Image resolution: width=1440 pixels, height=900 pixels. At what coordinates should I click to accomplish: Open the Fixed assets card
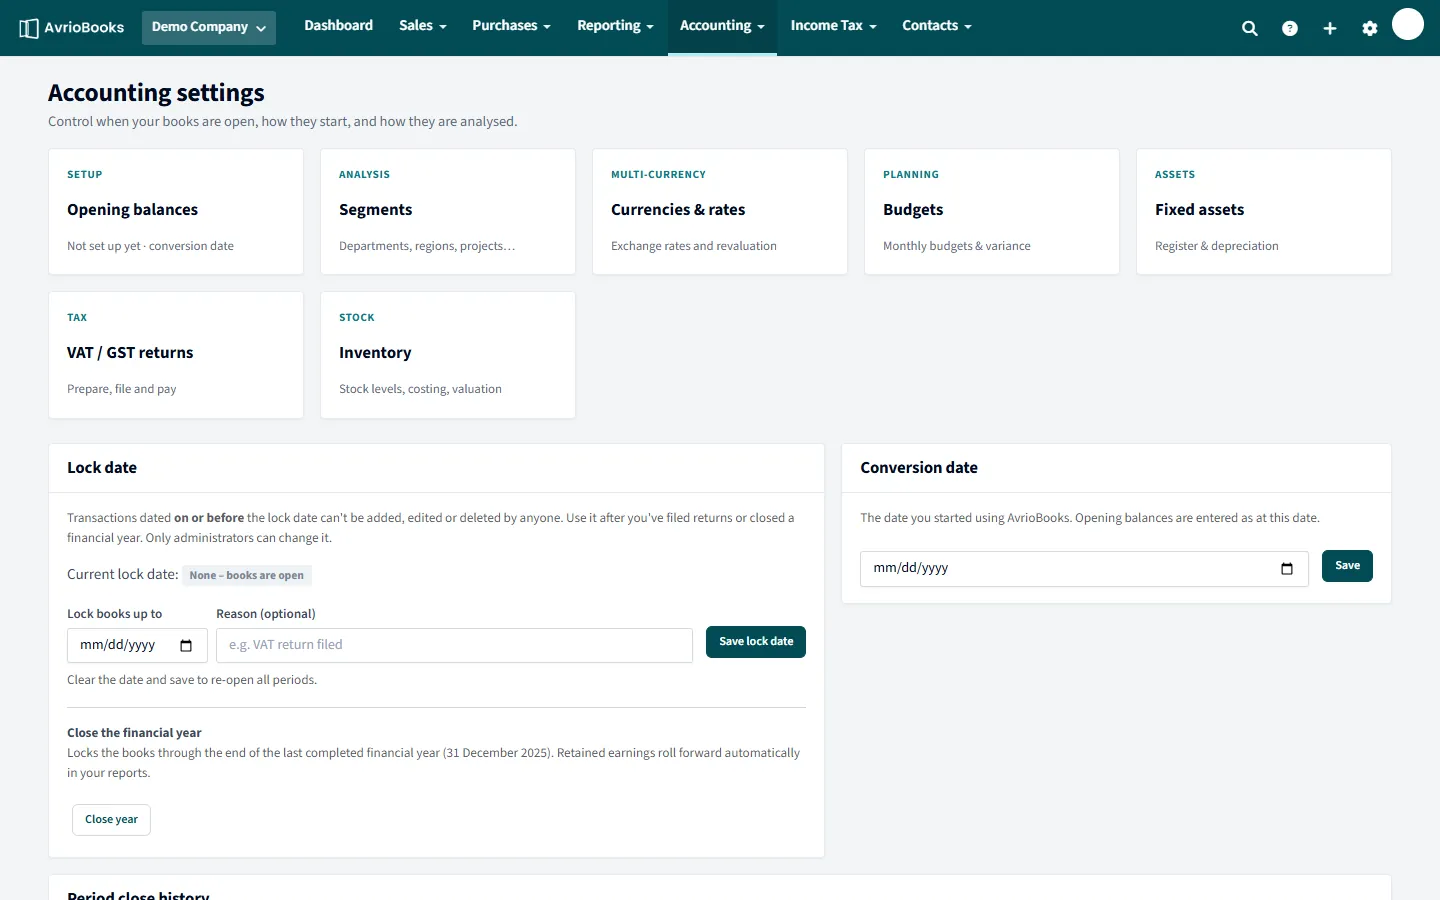(1264, 212)
